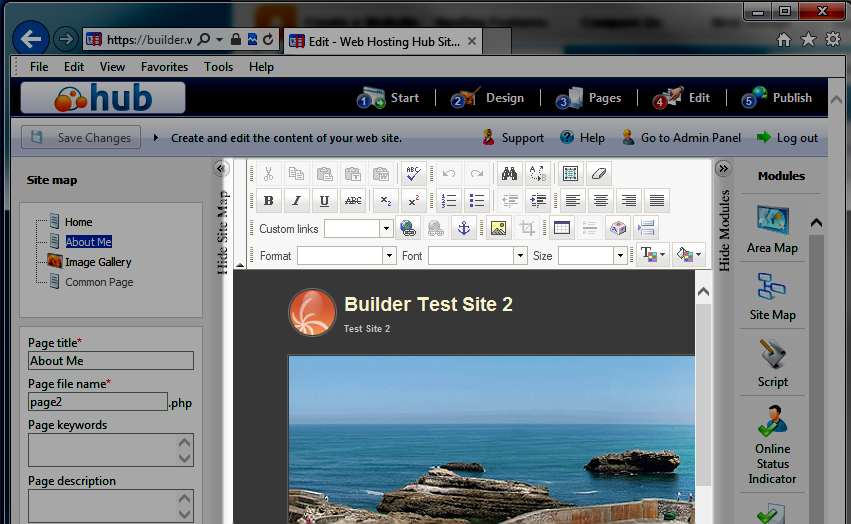
Task: Open the Font dropdown
Action: (x=520, y=256)
